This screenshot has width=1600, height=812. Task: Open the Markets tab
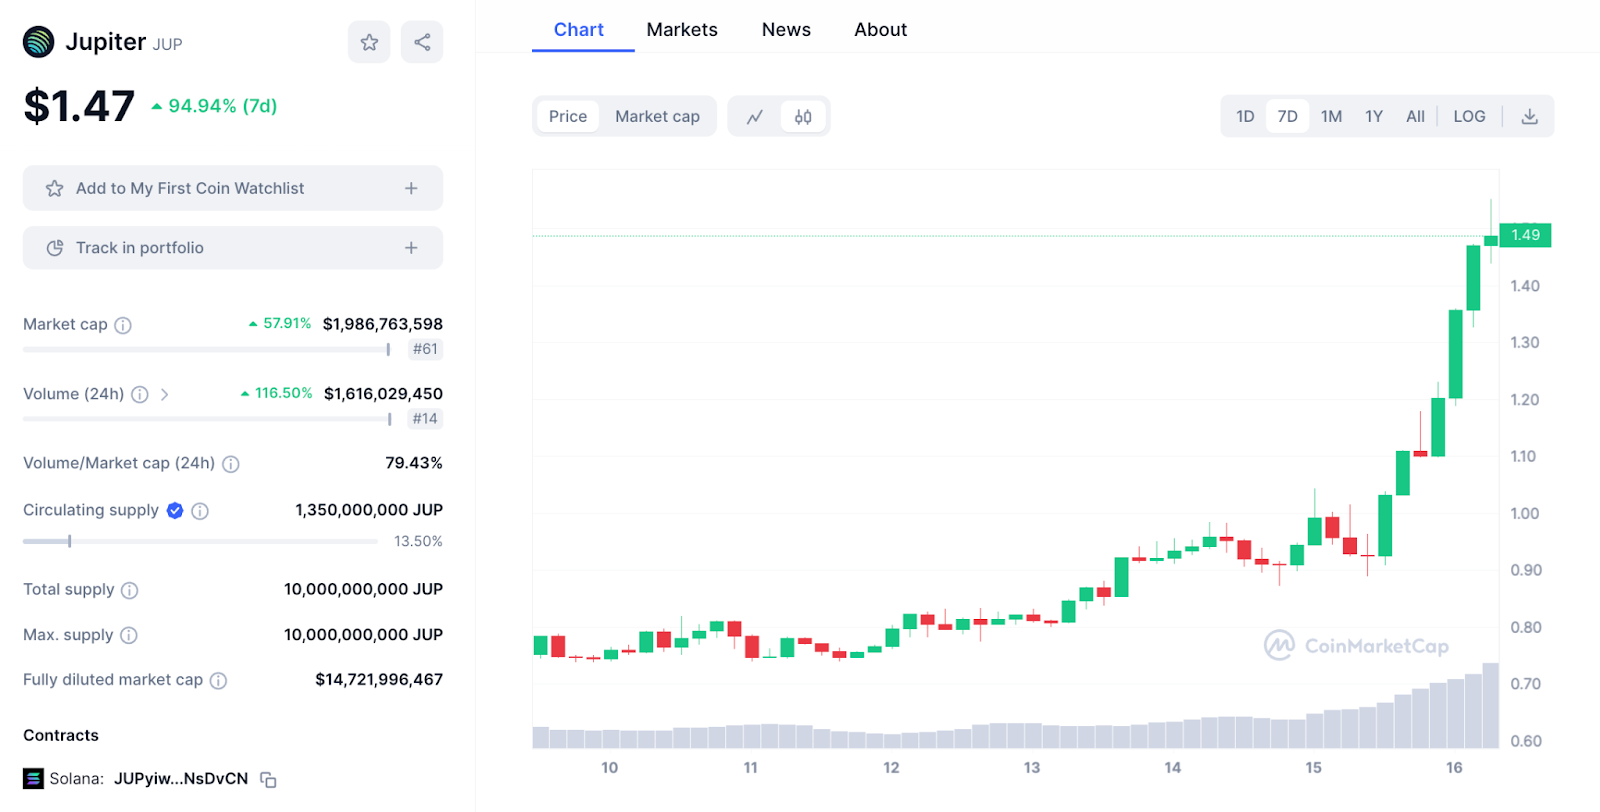[x=682, y=30]
